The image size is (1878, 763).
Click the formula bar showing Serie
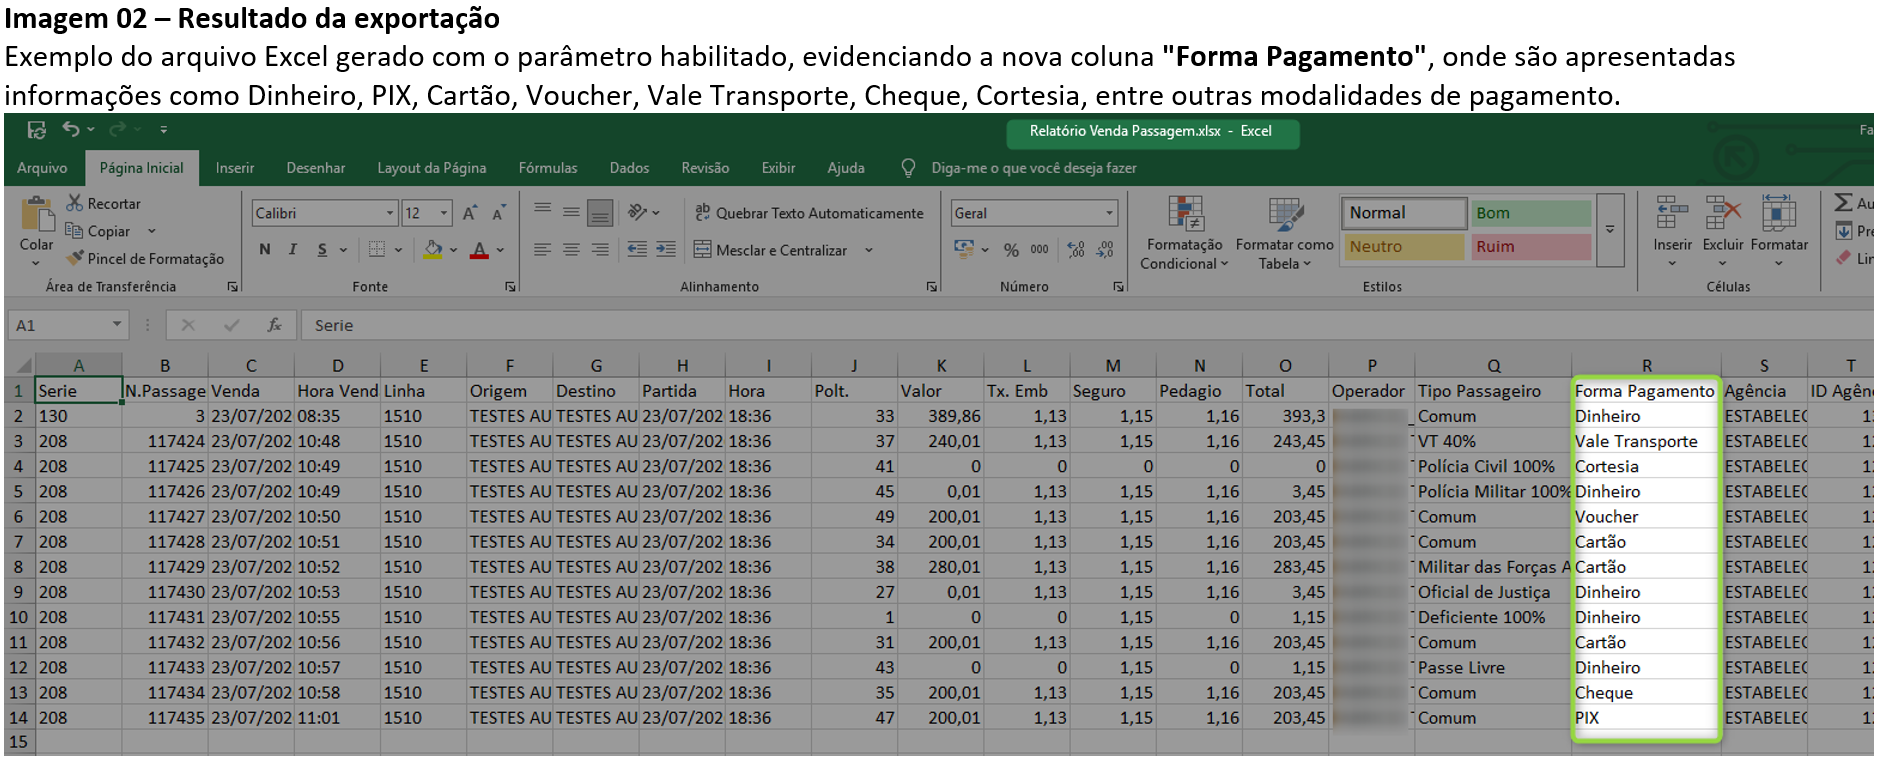1088,325
